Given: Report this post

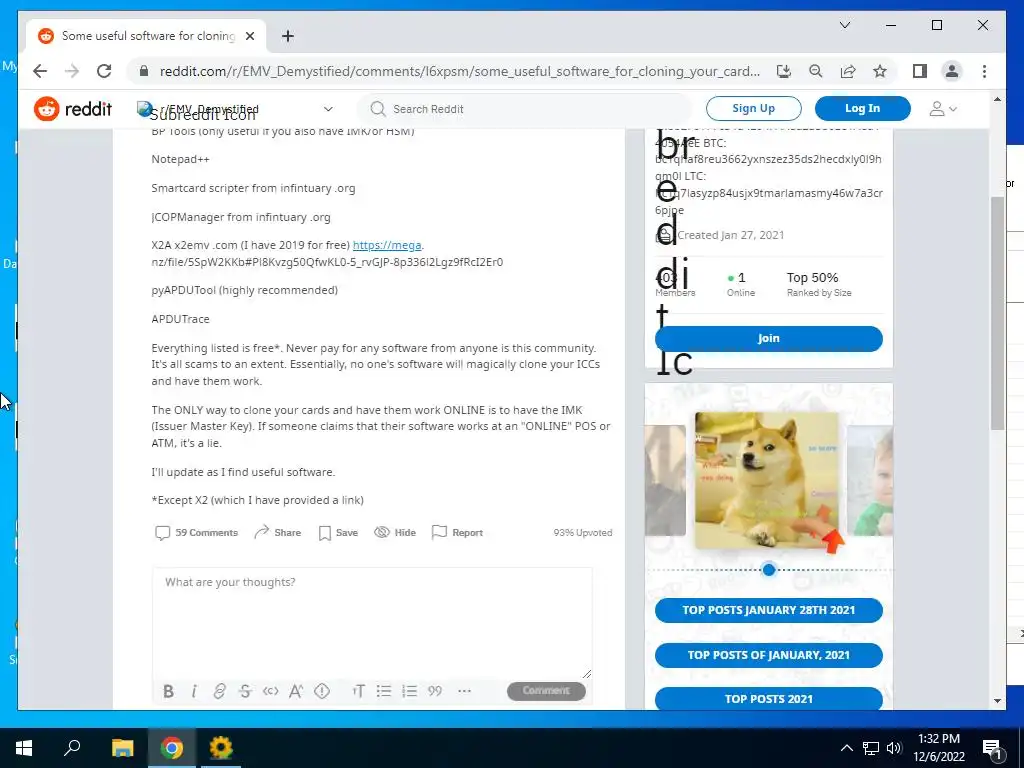Looking at the screenshot, I should click(457, 532).
